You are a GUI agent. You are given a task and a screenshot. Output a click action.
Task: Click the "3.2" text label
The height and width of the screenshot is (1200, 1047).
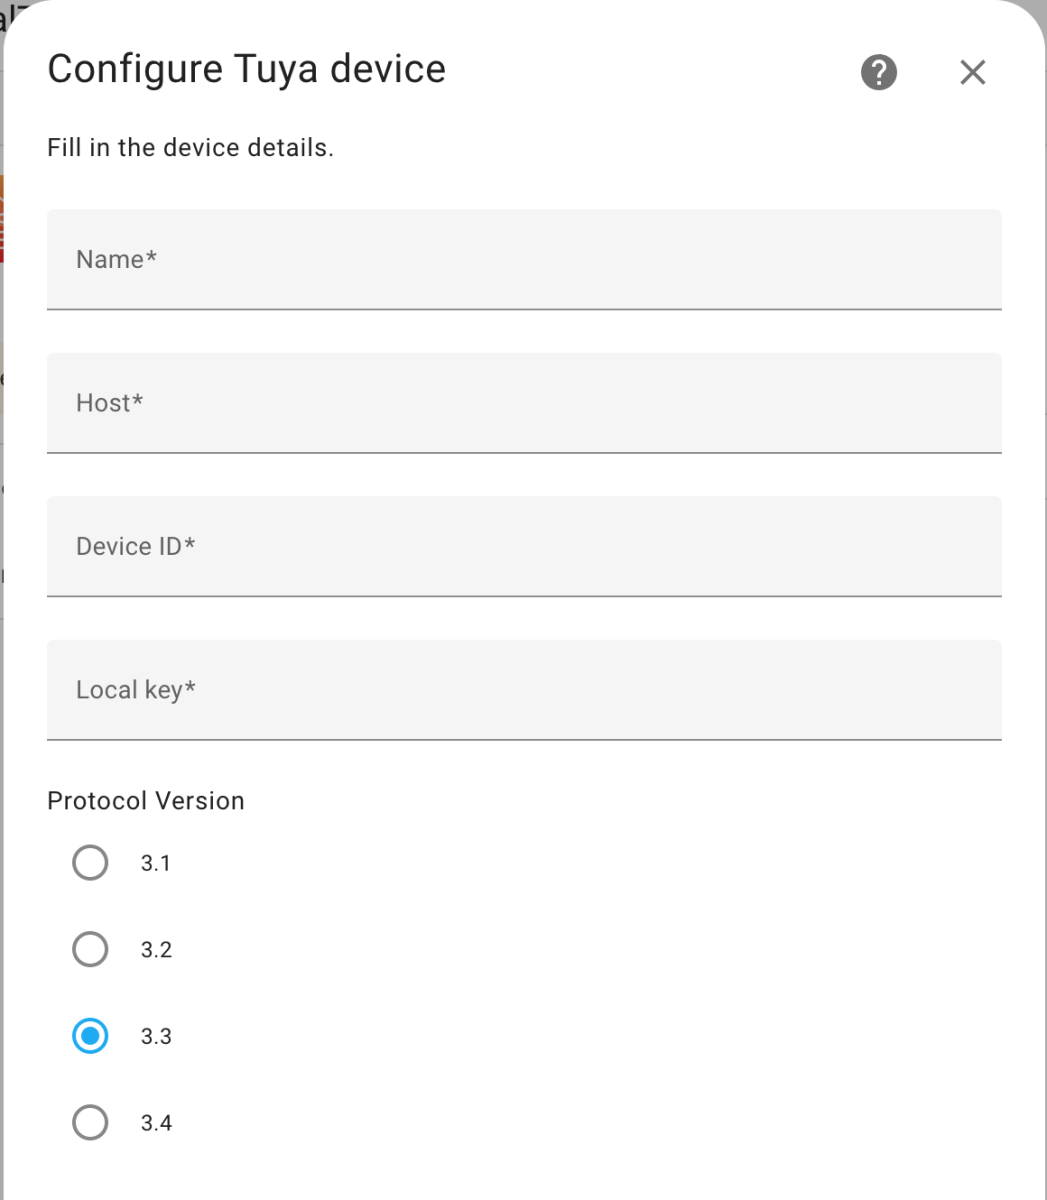coord(156,950)
